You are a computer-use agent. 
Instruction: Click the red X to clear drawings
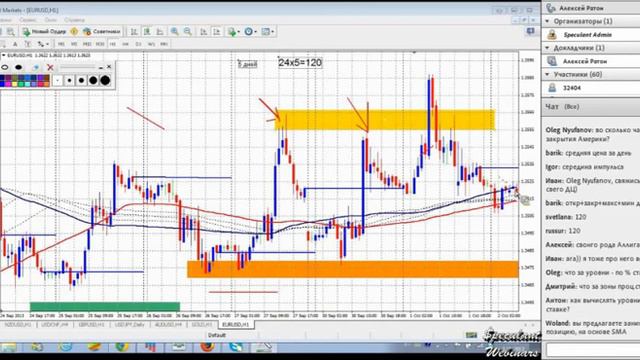click(50, 67)
